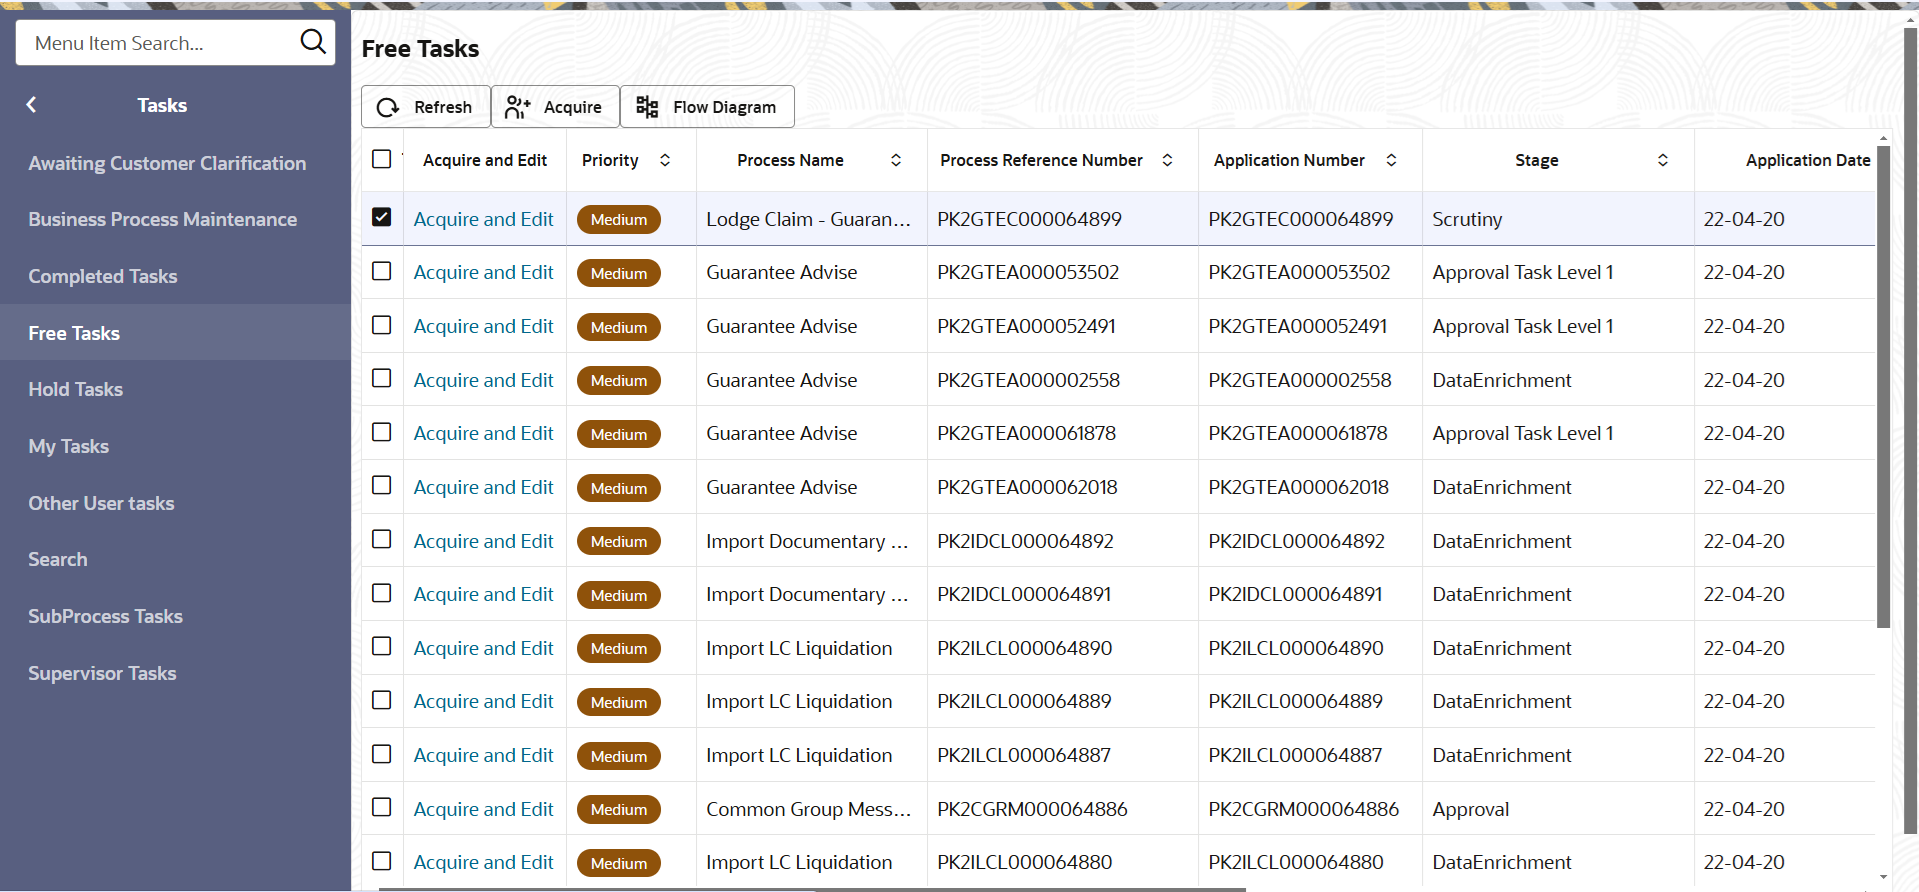
Task: Acquire and Edit task PK2ILCL000064887
Action: [483, 755]
